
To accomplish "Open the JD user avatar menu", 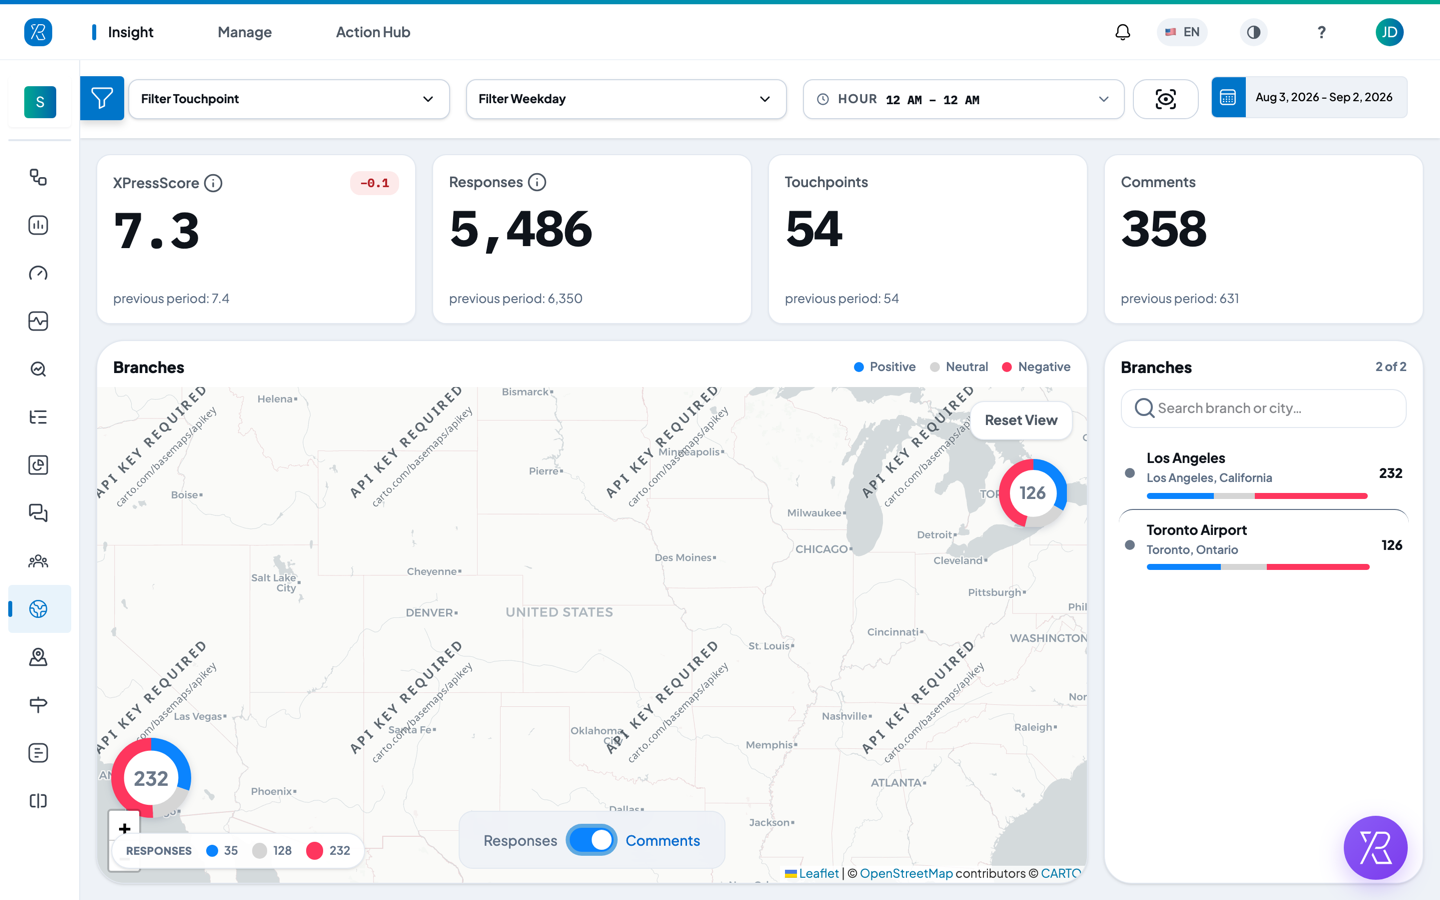I will click(x=1389, y=32).
